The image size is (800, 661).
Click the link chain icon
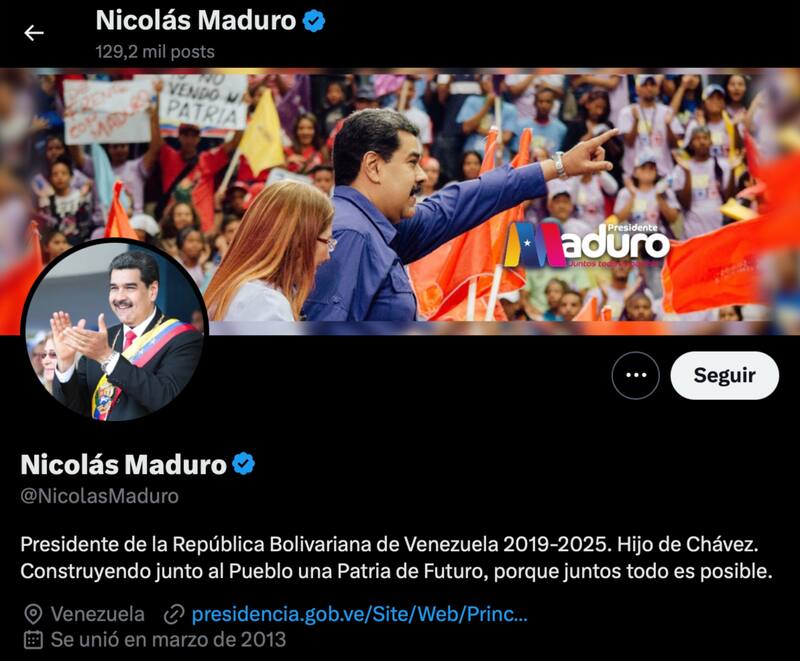[173, 615]
